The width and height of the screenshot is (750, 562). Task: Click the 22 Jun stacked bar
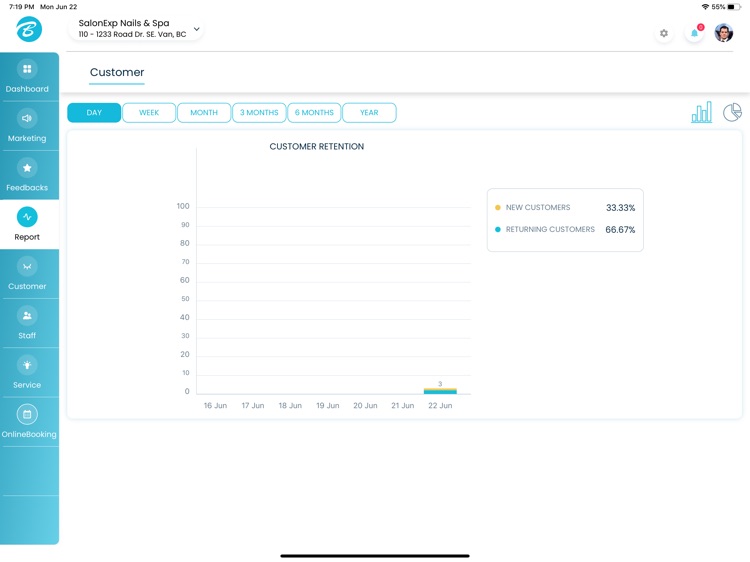click(x=440, y=391)
